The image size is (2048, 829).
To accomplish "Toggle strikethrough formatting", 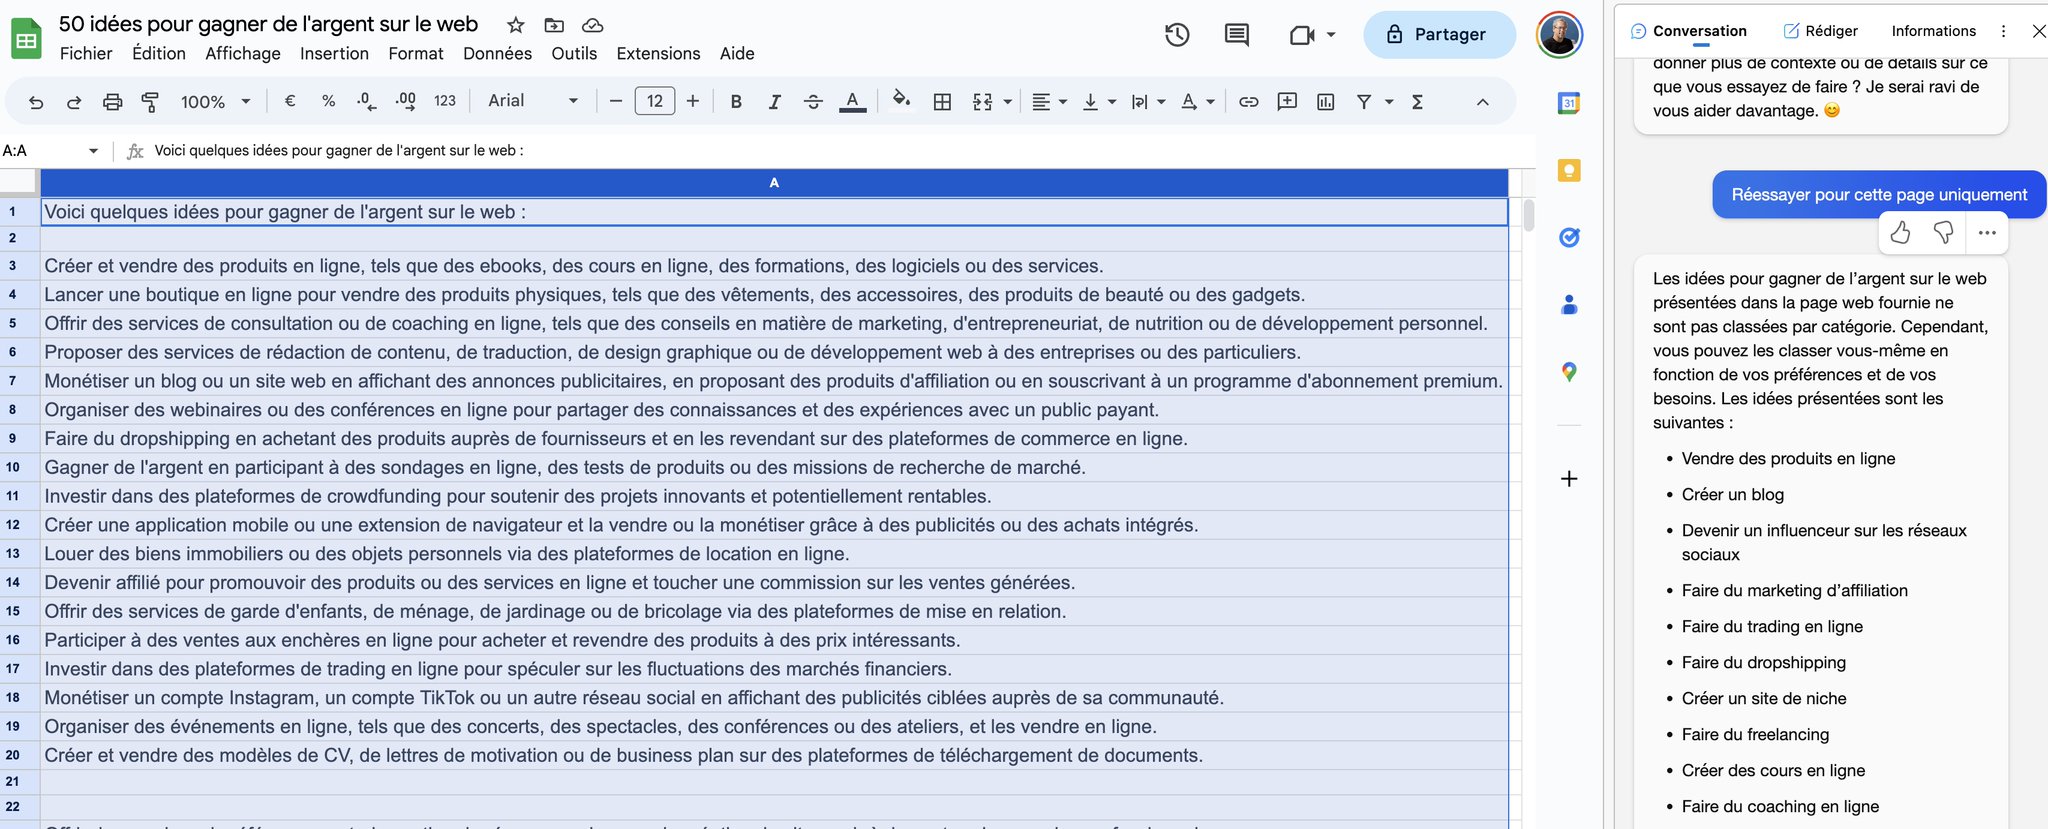I will pos(813,101).
